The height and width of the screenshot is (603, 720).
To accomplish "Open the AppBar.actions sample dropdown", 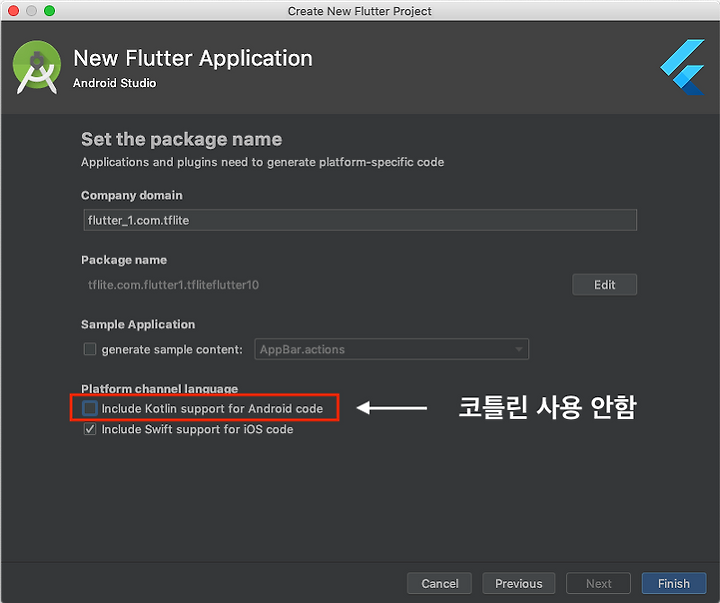I will click(391, 349).
